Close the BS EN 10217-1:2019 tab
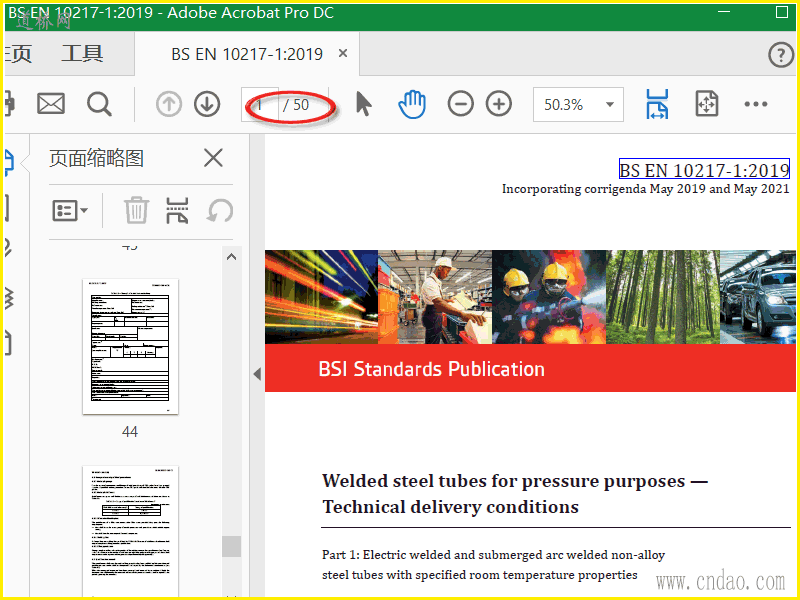800x600 pixels. coord(343,53)
